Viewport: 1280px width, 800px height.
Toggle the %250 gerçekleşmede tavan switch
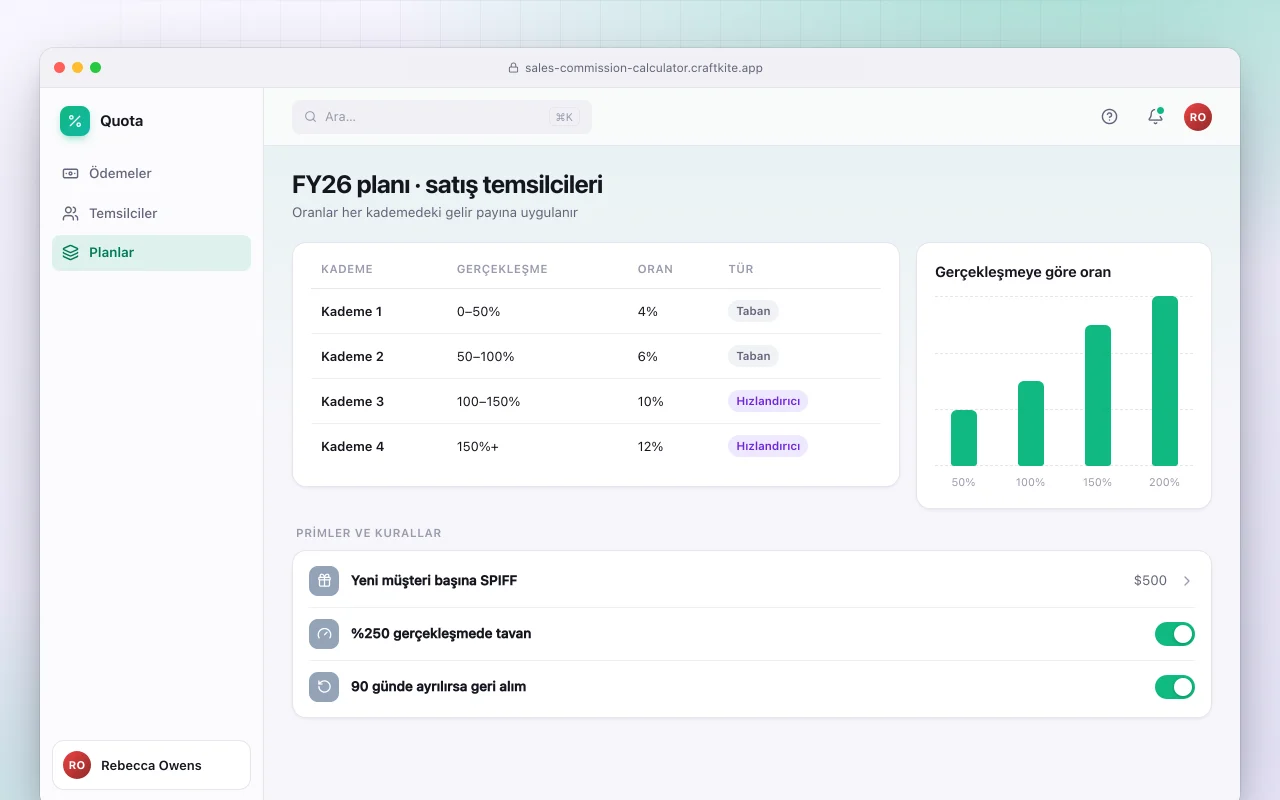click(1175, 634)
